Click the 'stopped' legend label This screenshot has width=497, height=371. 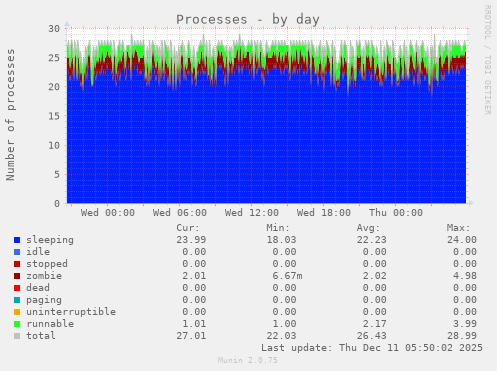(x=47, y=264)
